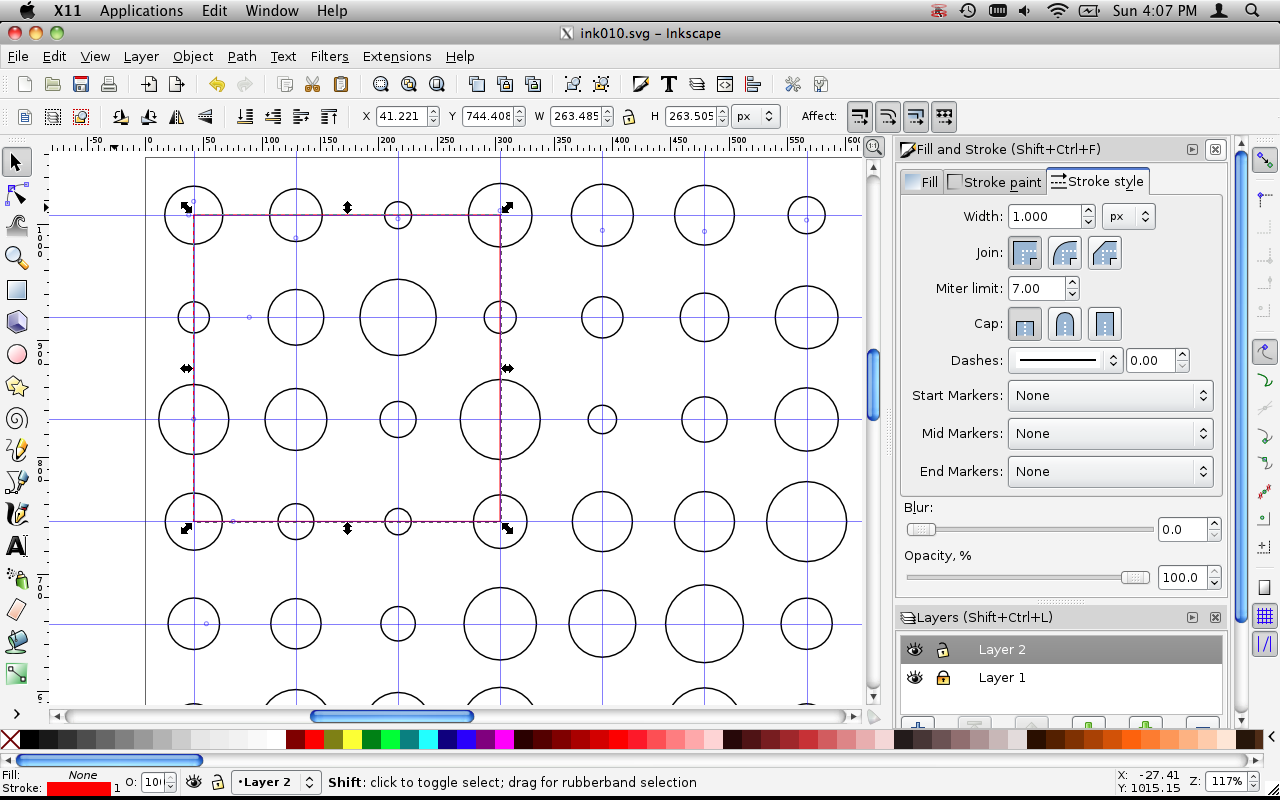Select the Eraser tool
The image size is (1280, 800).
(17, 610)
